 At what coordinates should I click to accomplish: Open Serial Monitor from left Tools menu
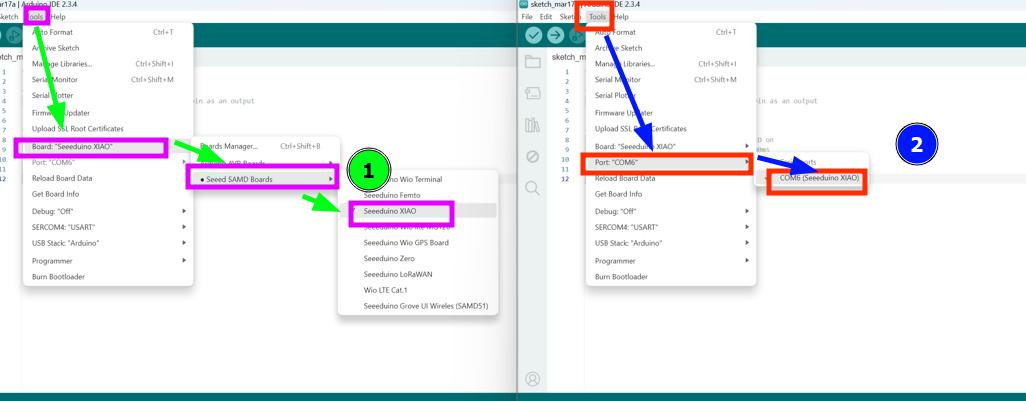108,80
